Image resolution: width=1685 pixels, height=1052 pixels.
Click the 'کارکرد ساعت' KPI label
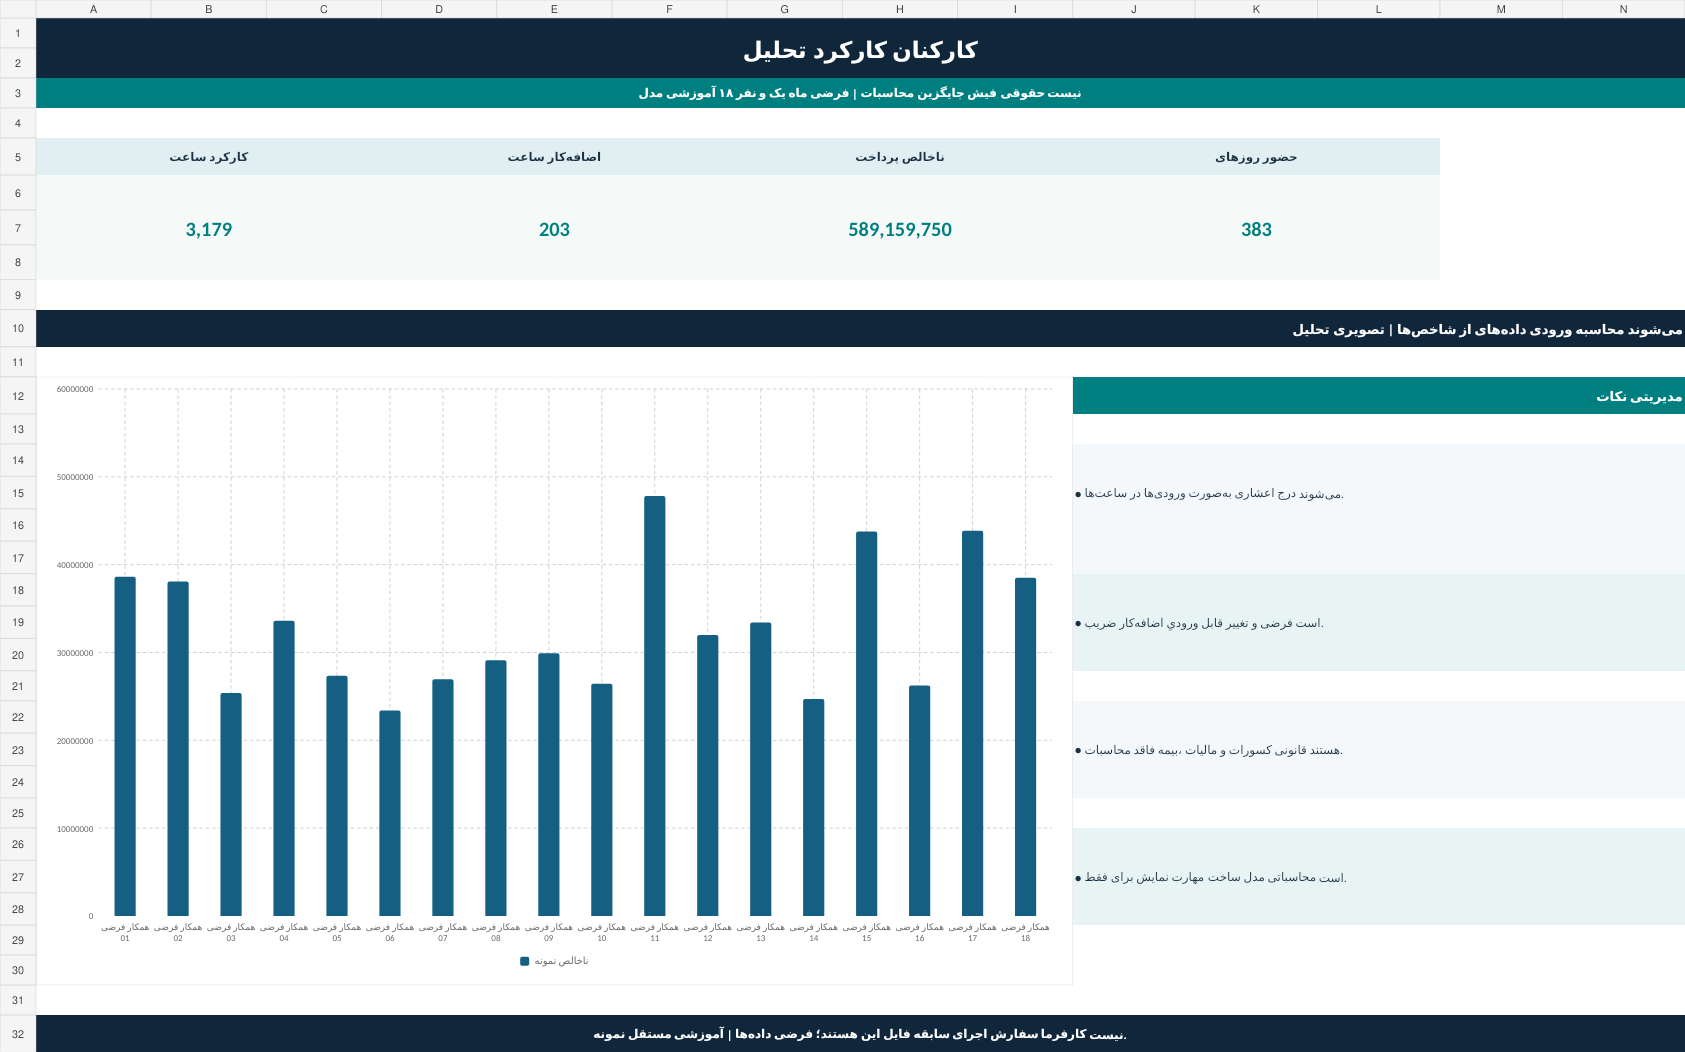209,157
